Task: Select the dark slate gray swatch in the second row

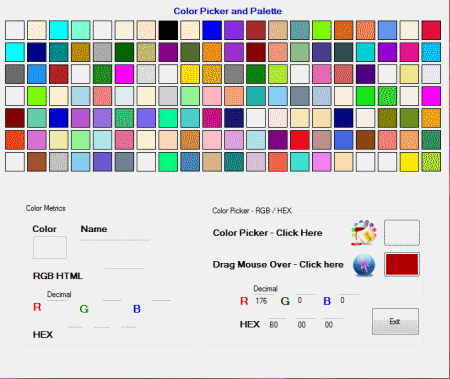Action: tap(343, 52)
